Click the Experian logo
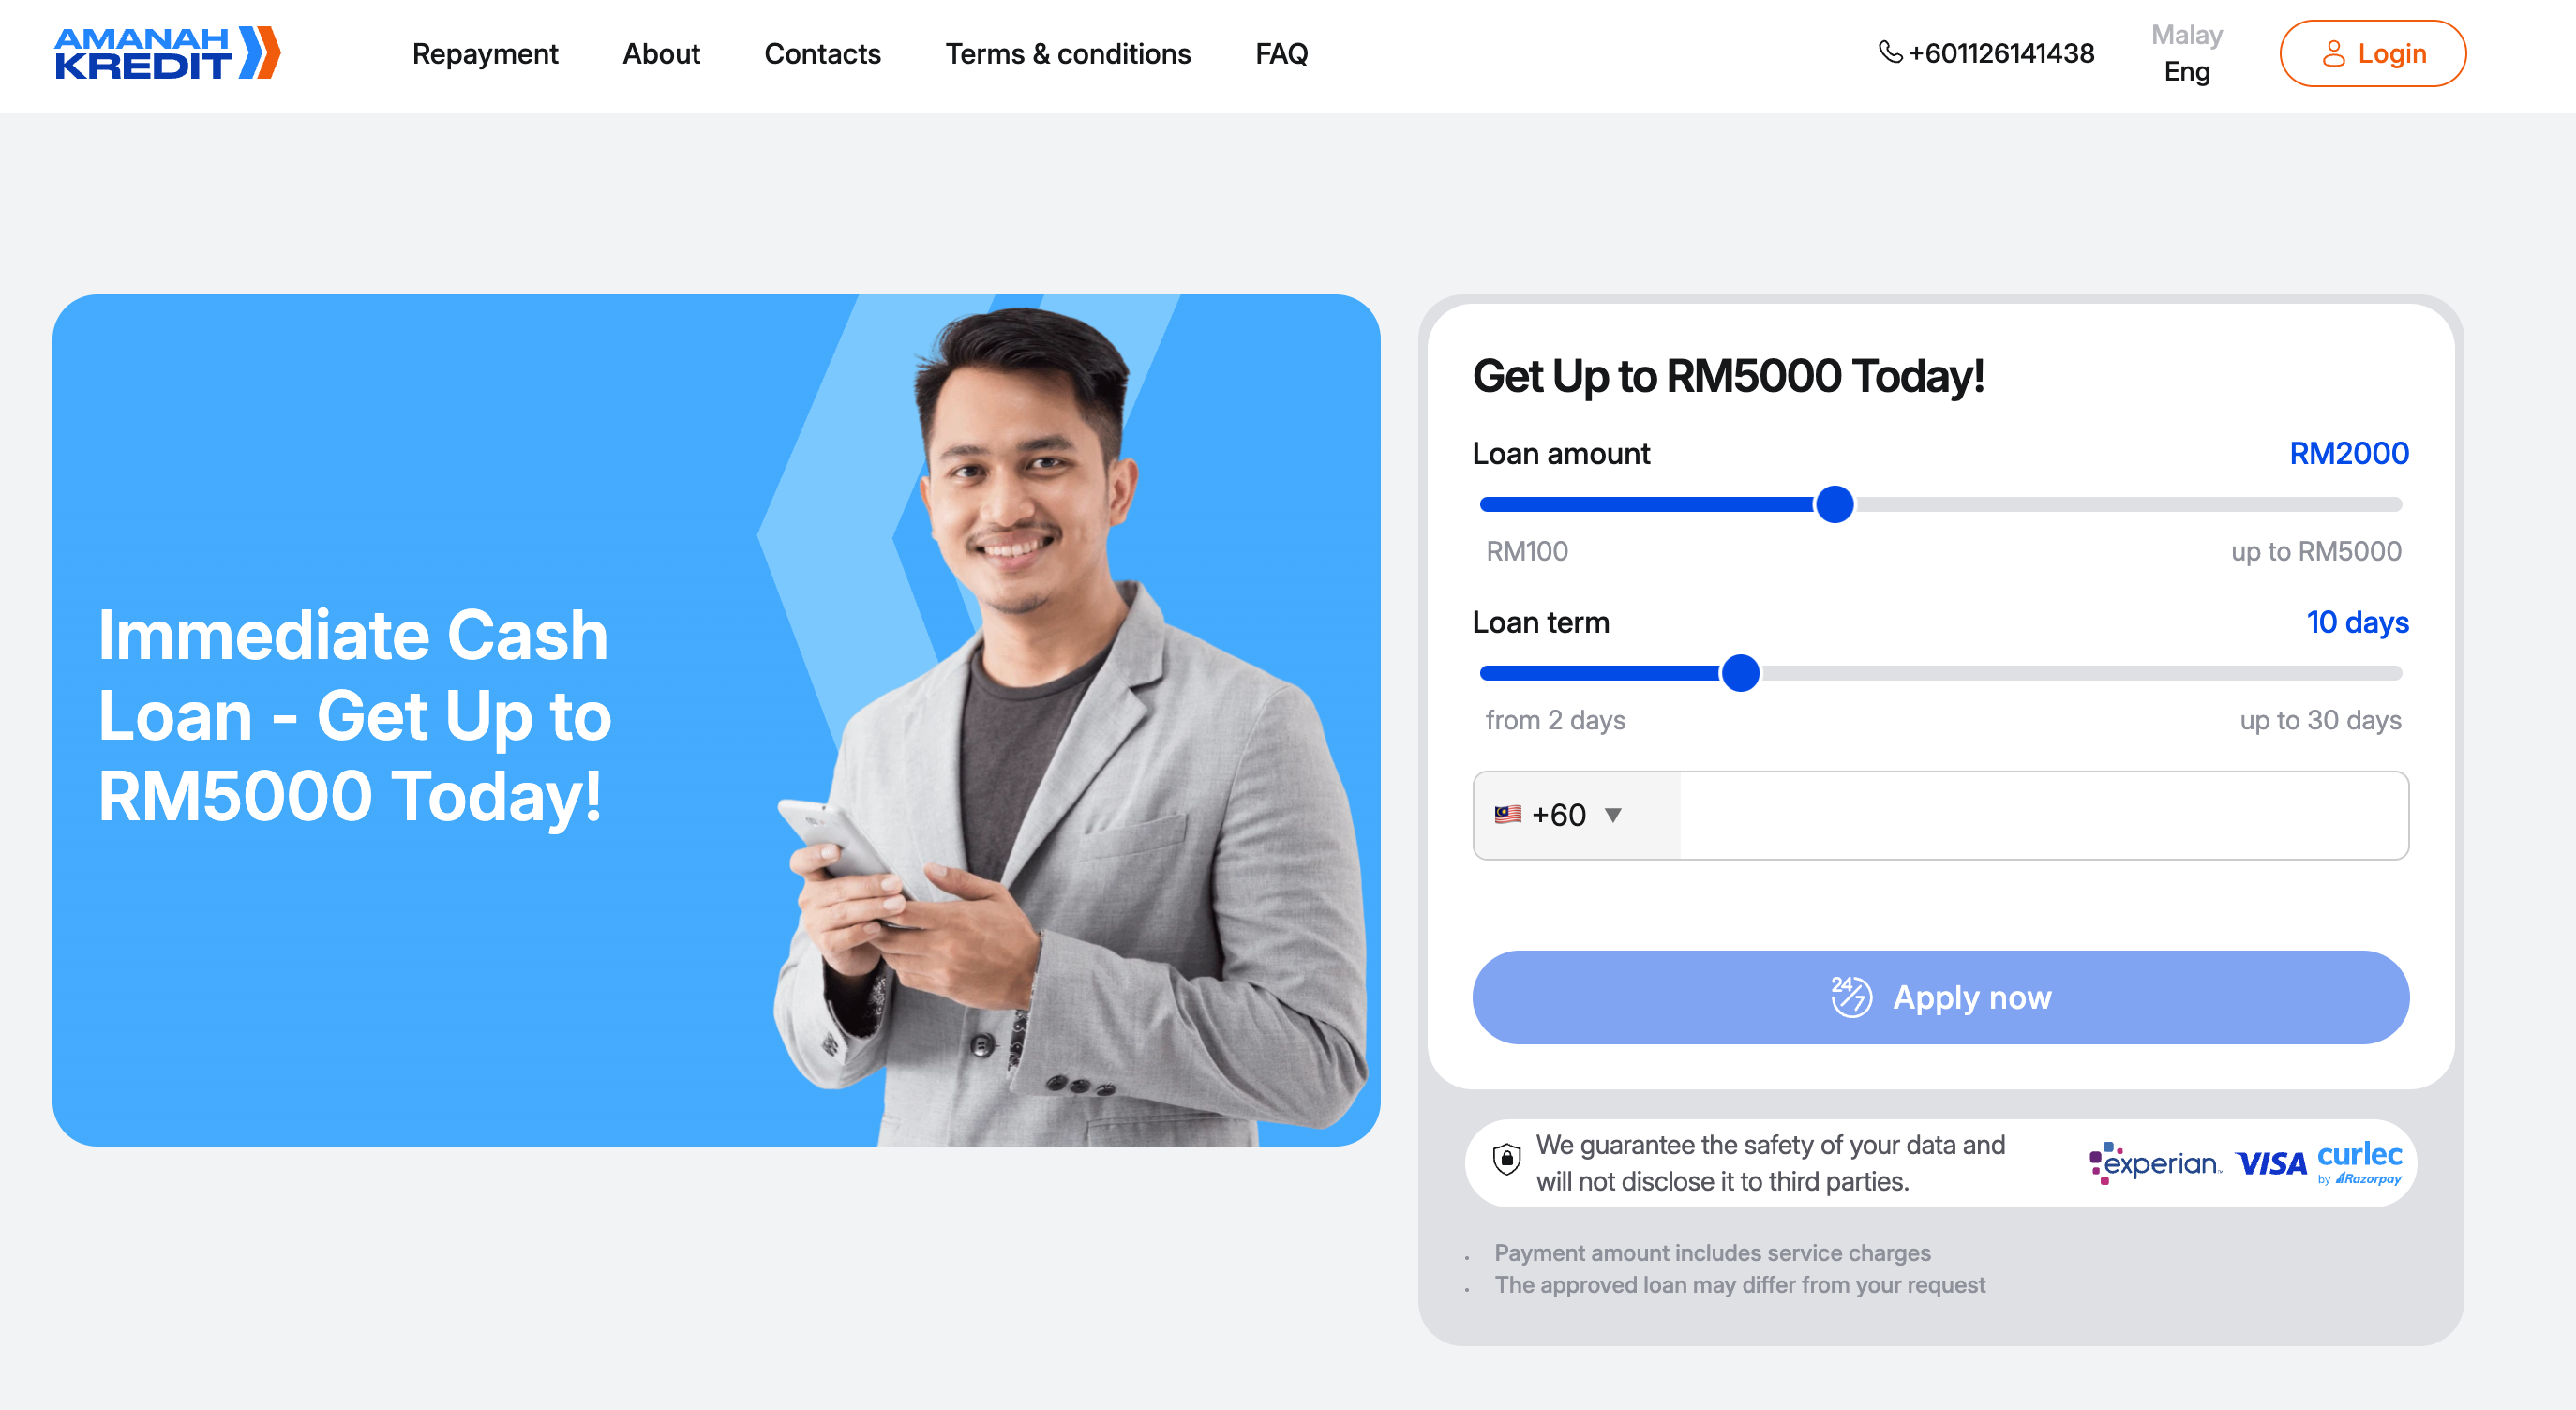Image resolution: width=2576 pixels, height=1410 pixels. coord(2155,1163)
